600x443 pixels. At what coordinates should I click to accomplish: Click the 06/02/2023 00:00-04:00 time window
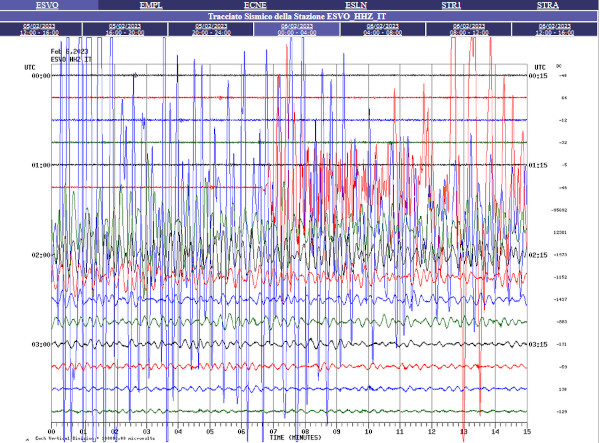pos(298,30)
